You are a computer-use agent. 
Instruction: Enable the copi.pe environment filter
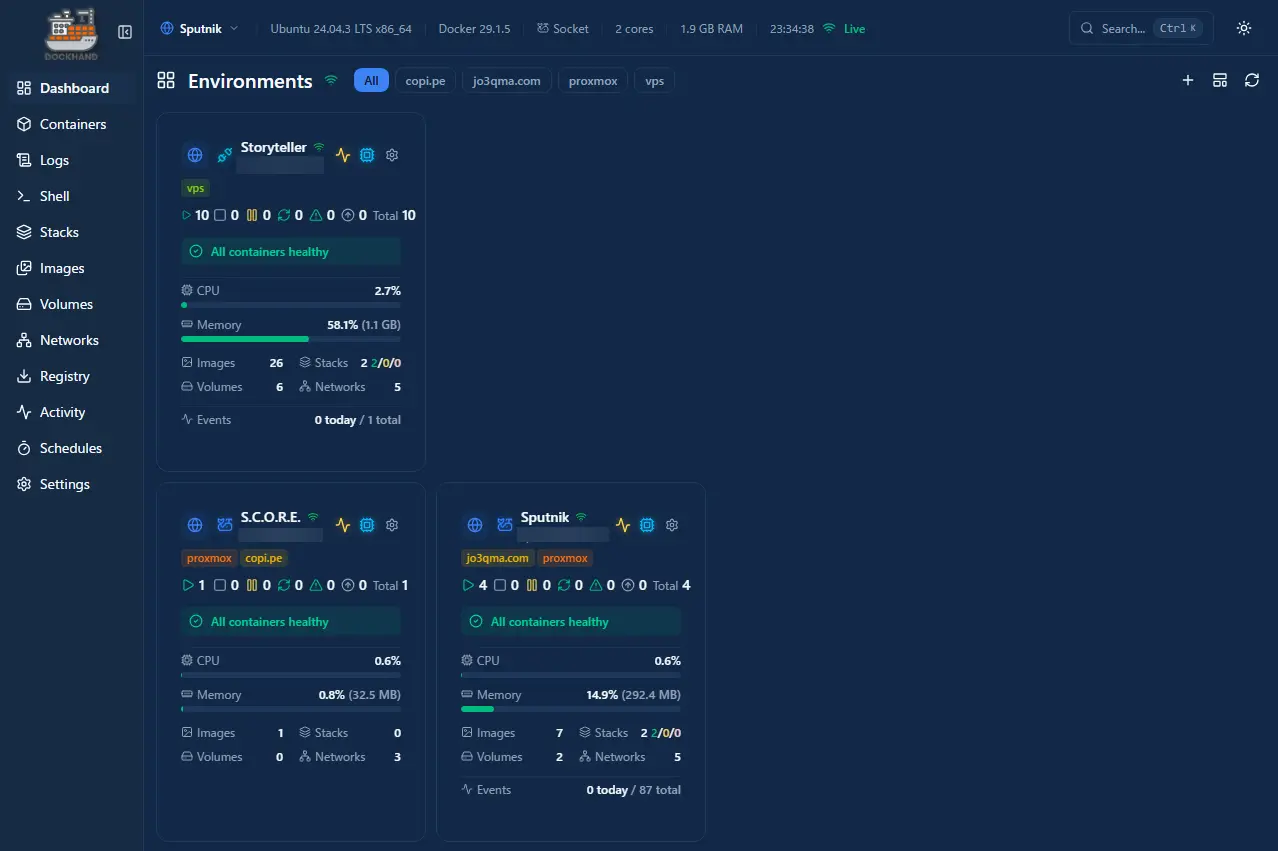424,80
